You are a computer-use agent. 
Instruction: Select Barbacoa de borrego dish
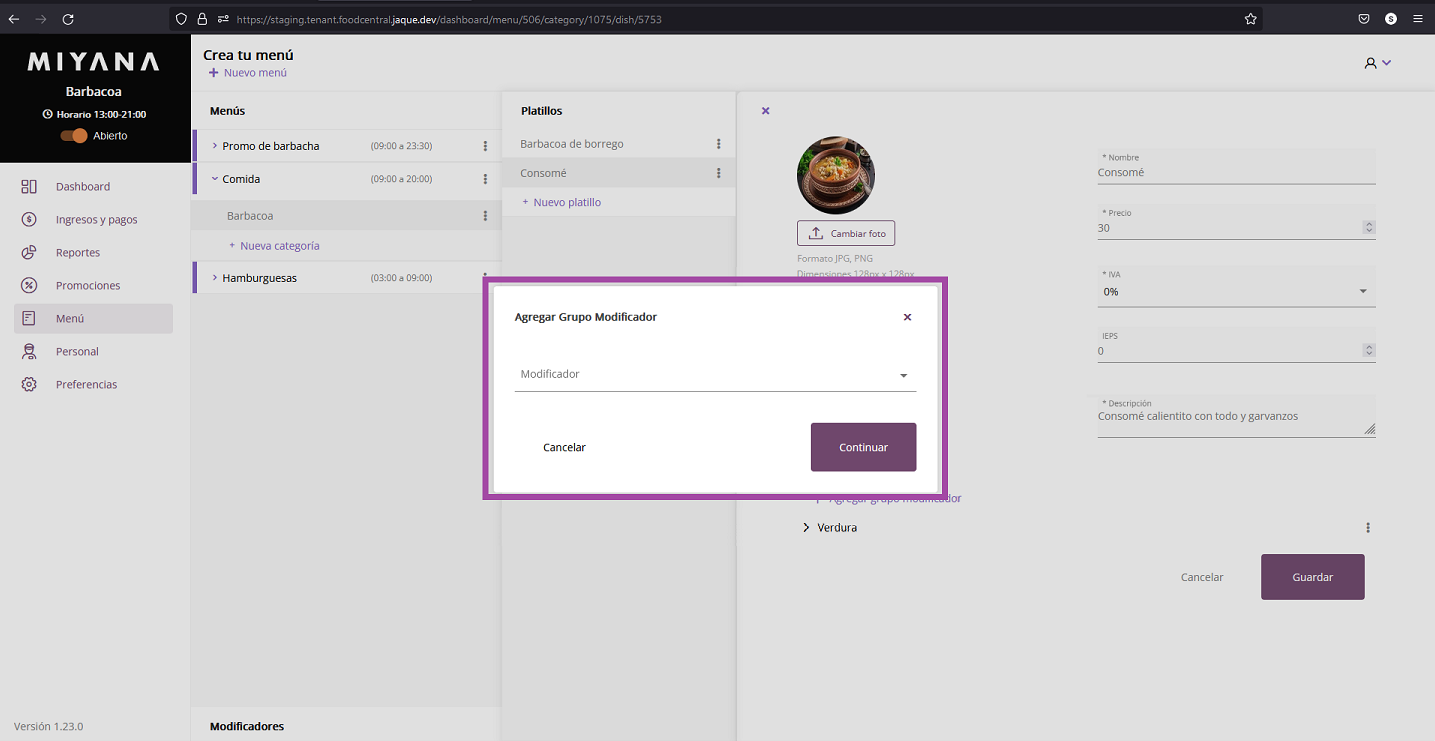572,144
